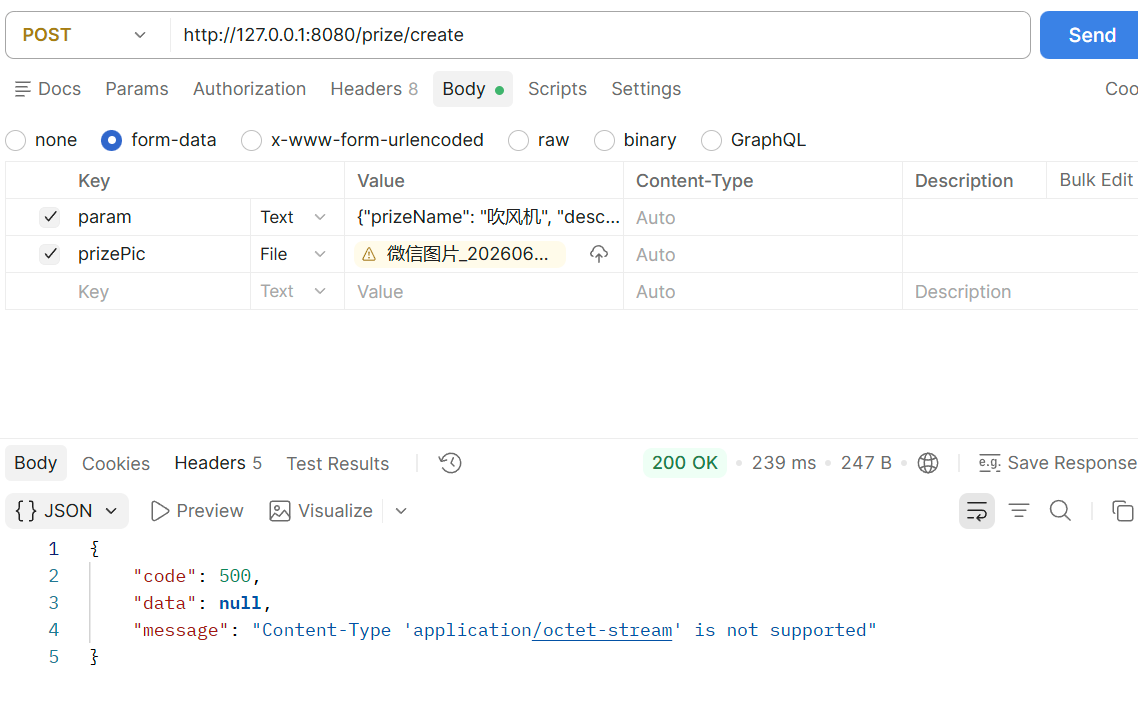Select the raw body radio option
The height and width of the screenshot is (711, 1138).
(x=518, y=140)
